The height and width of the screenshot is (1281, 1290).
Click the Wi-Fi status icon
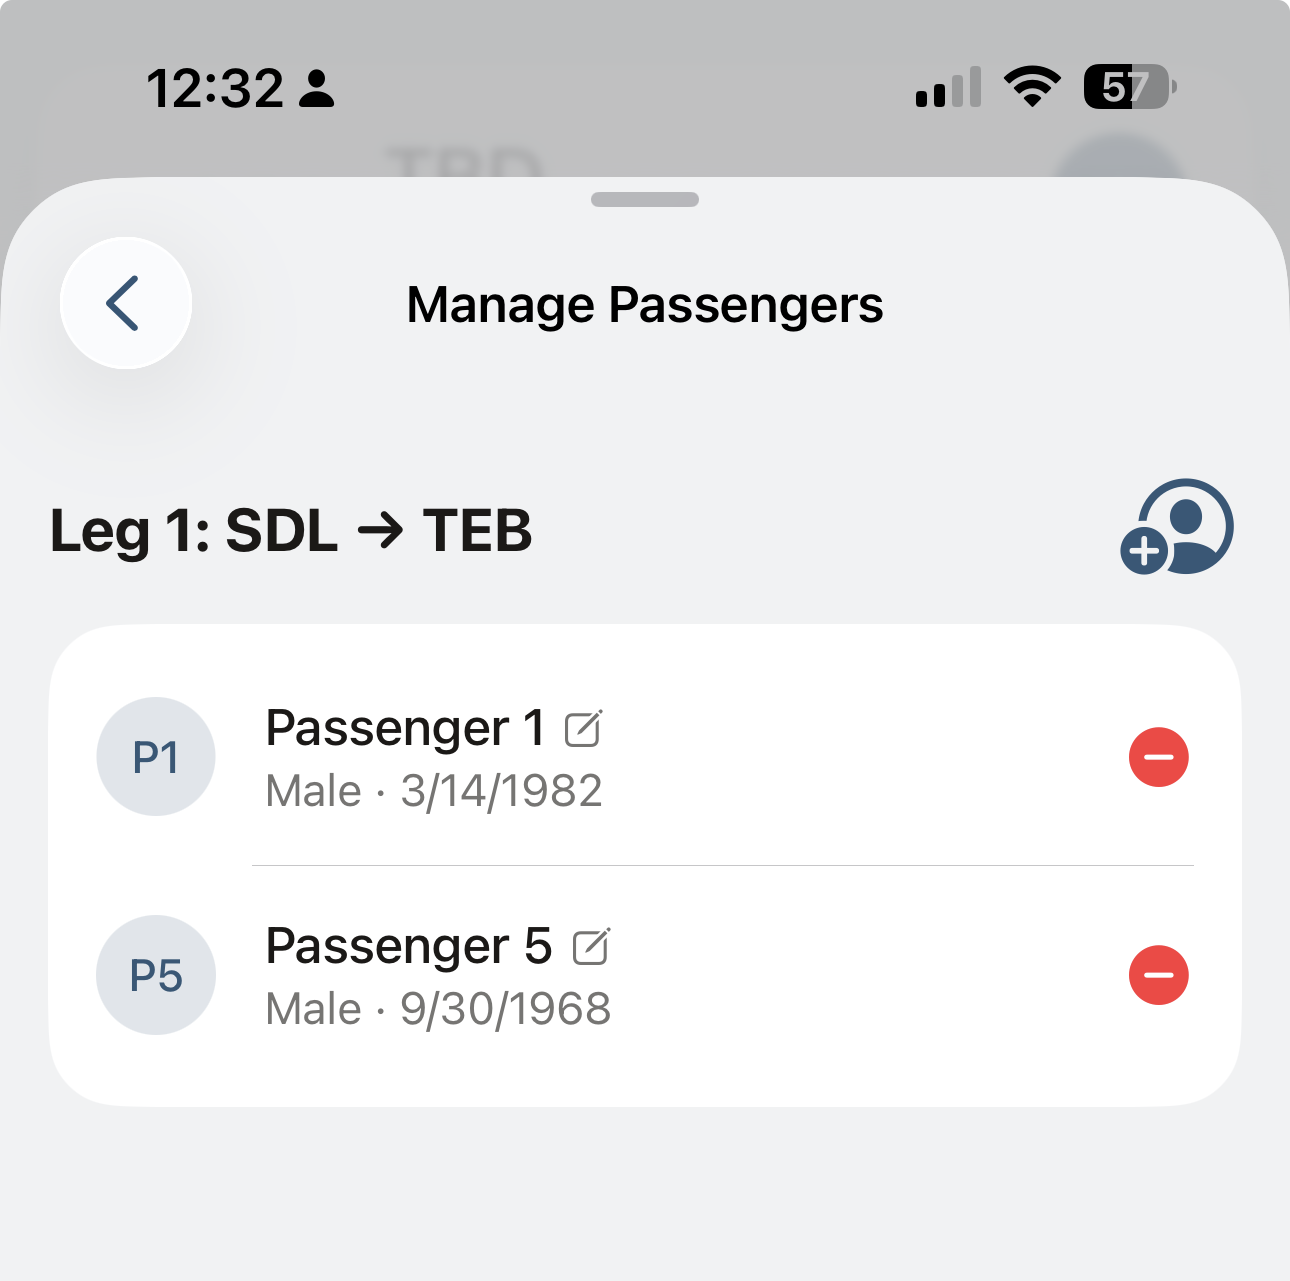click(1032, 86)
